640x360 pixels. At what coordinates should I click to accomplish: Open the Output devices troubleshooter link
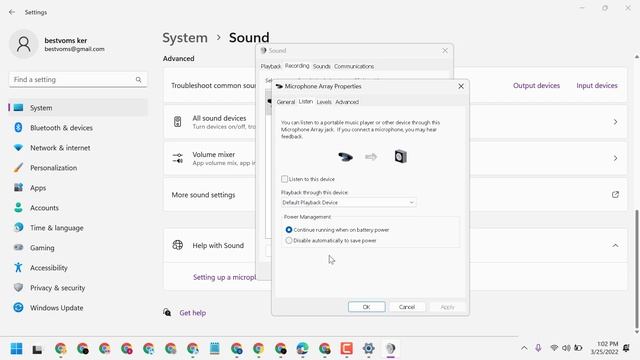[x=536, y=86]
